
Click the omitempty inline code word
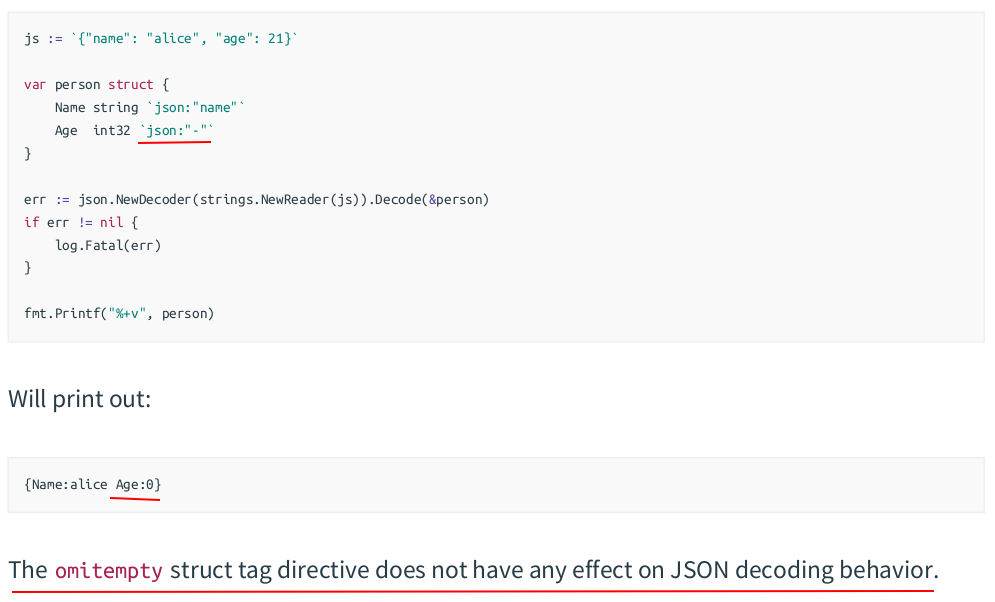(108, 571)
